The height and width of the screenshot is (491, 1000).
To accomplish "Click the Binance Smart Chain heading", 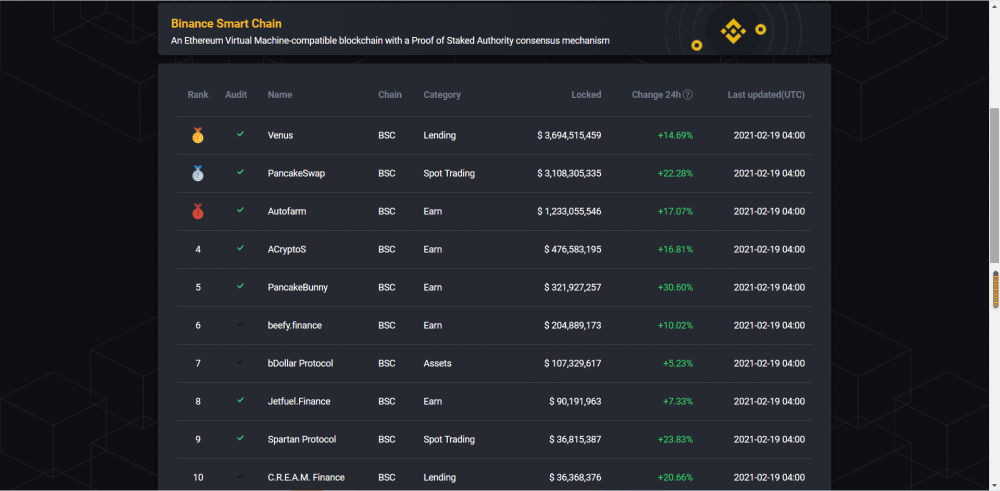I will tap(226, 24).
